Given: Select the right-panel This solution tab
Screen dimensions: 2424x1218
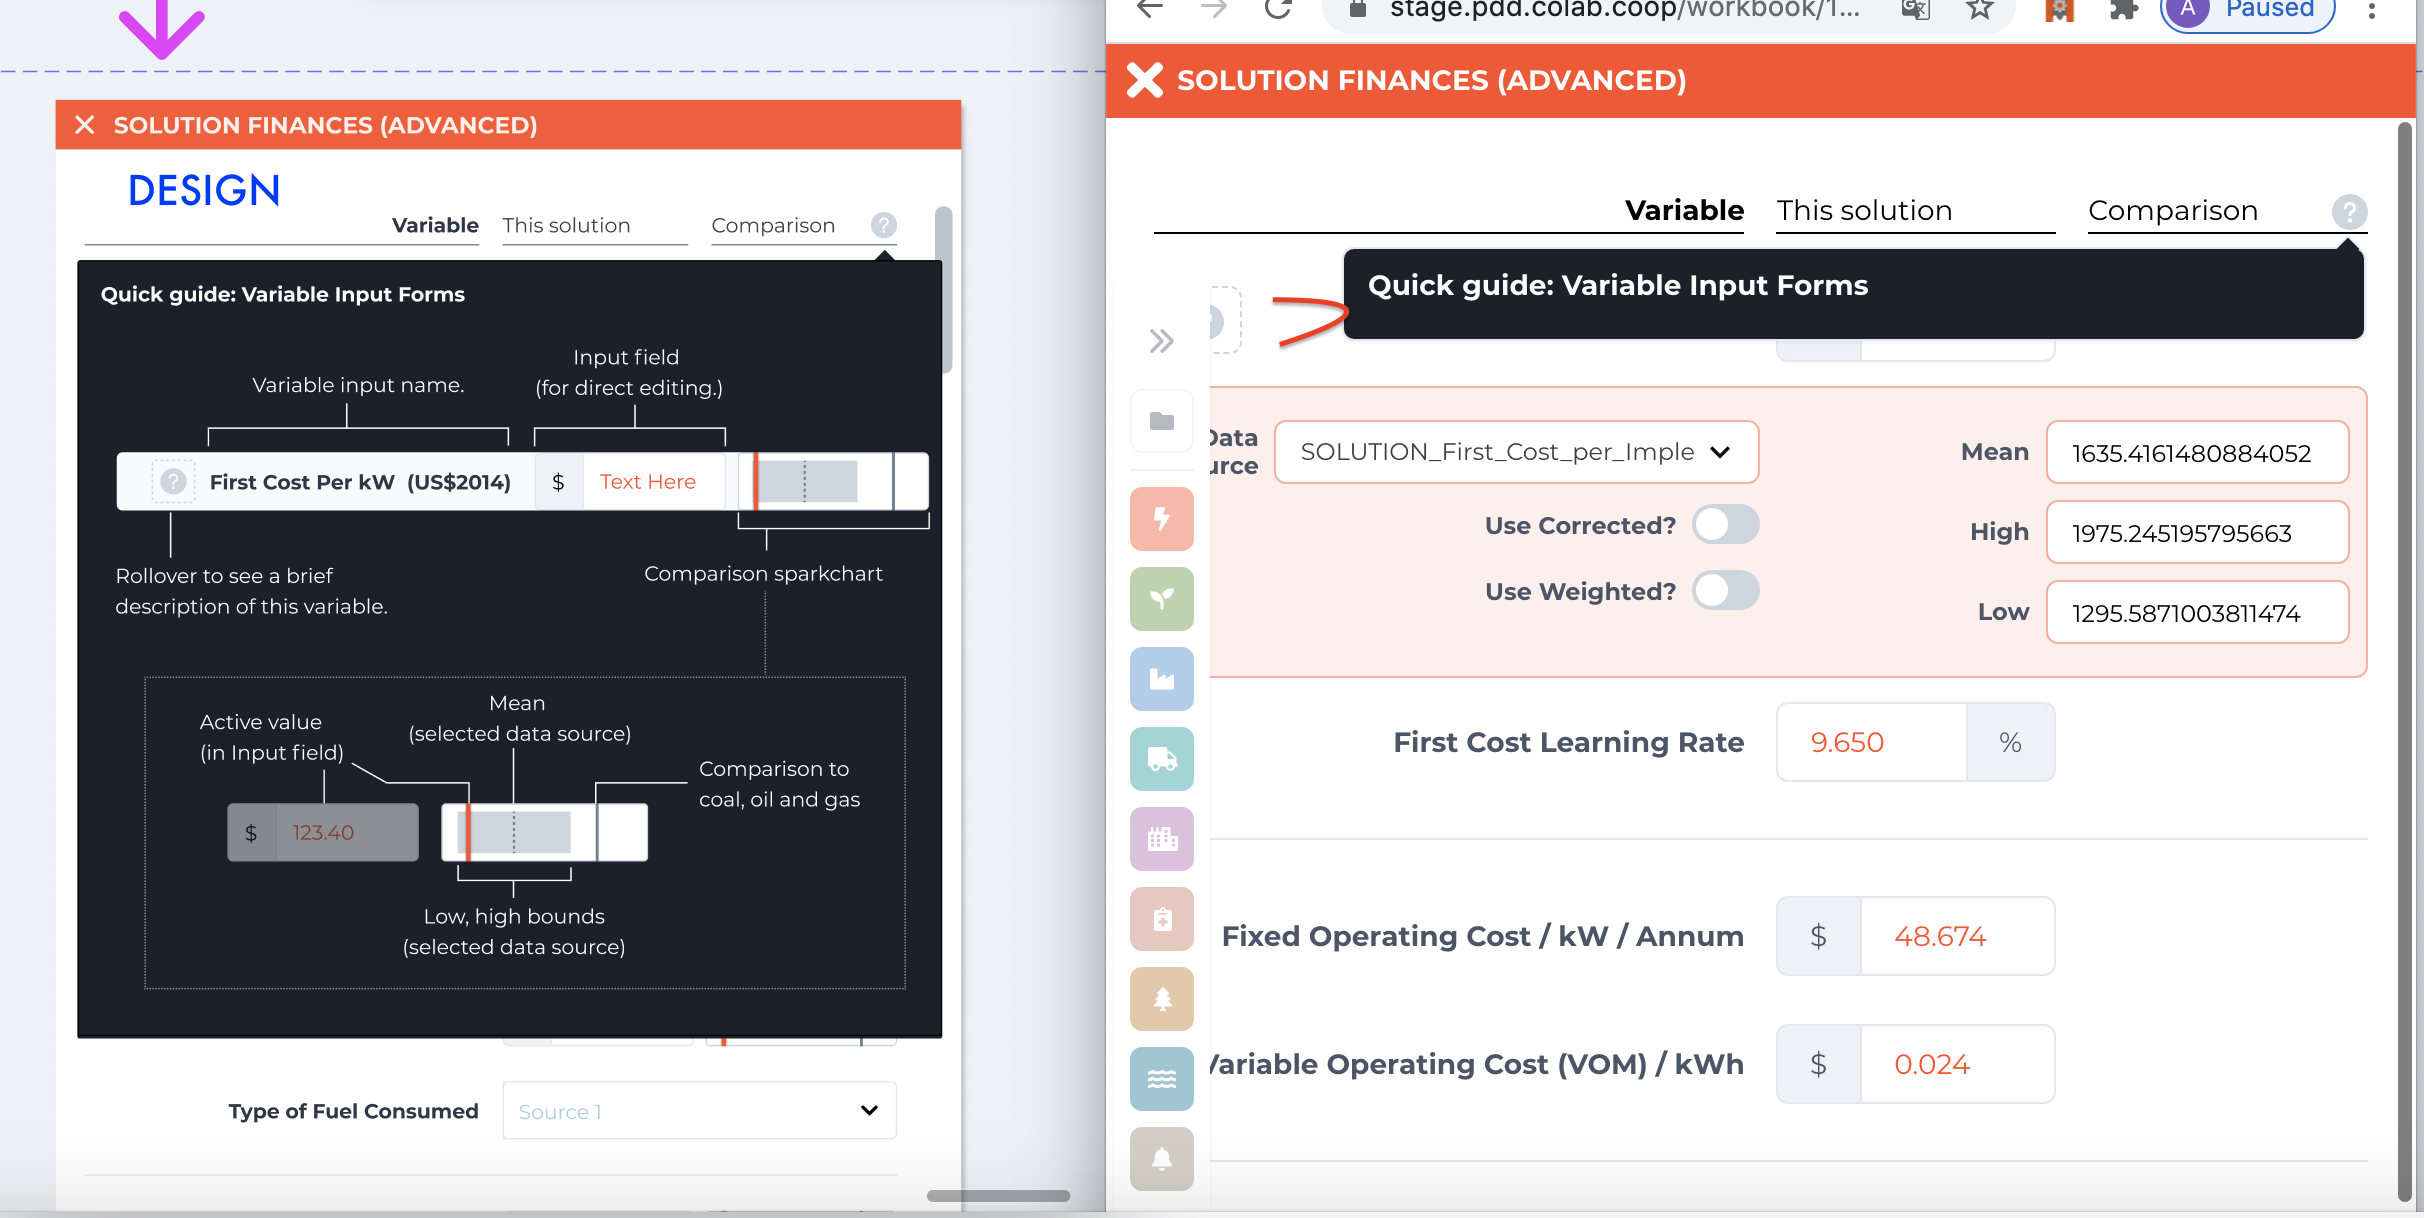Looking at the screenshot, I should pos(1864,211).
